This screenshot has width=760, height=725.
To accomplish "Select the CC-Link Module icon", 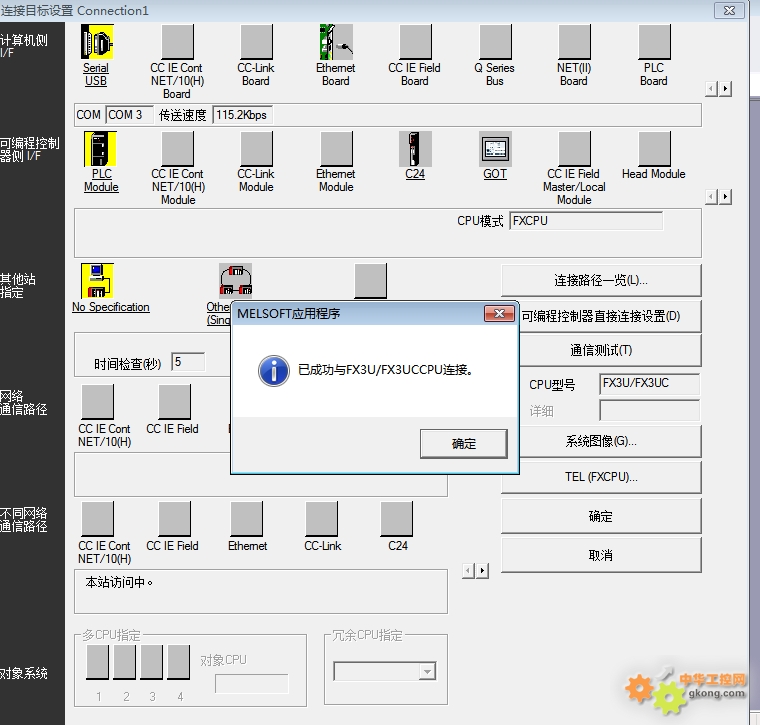I will tap(256, 149).
